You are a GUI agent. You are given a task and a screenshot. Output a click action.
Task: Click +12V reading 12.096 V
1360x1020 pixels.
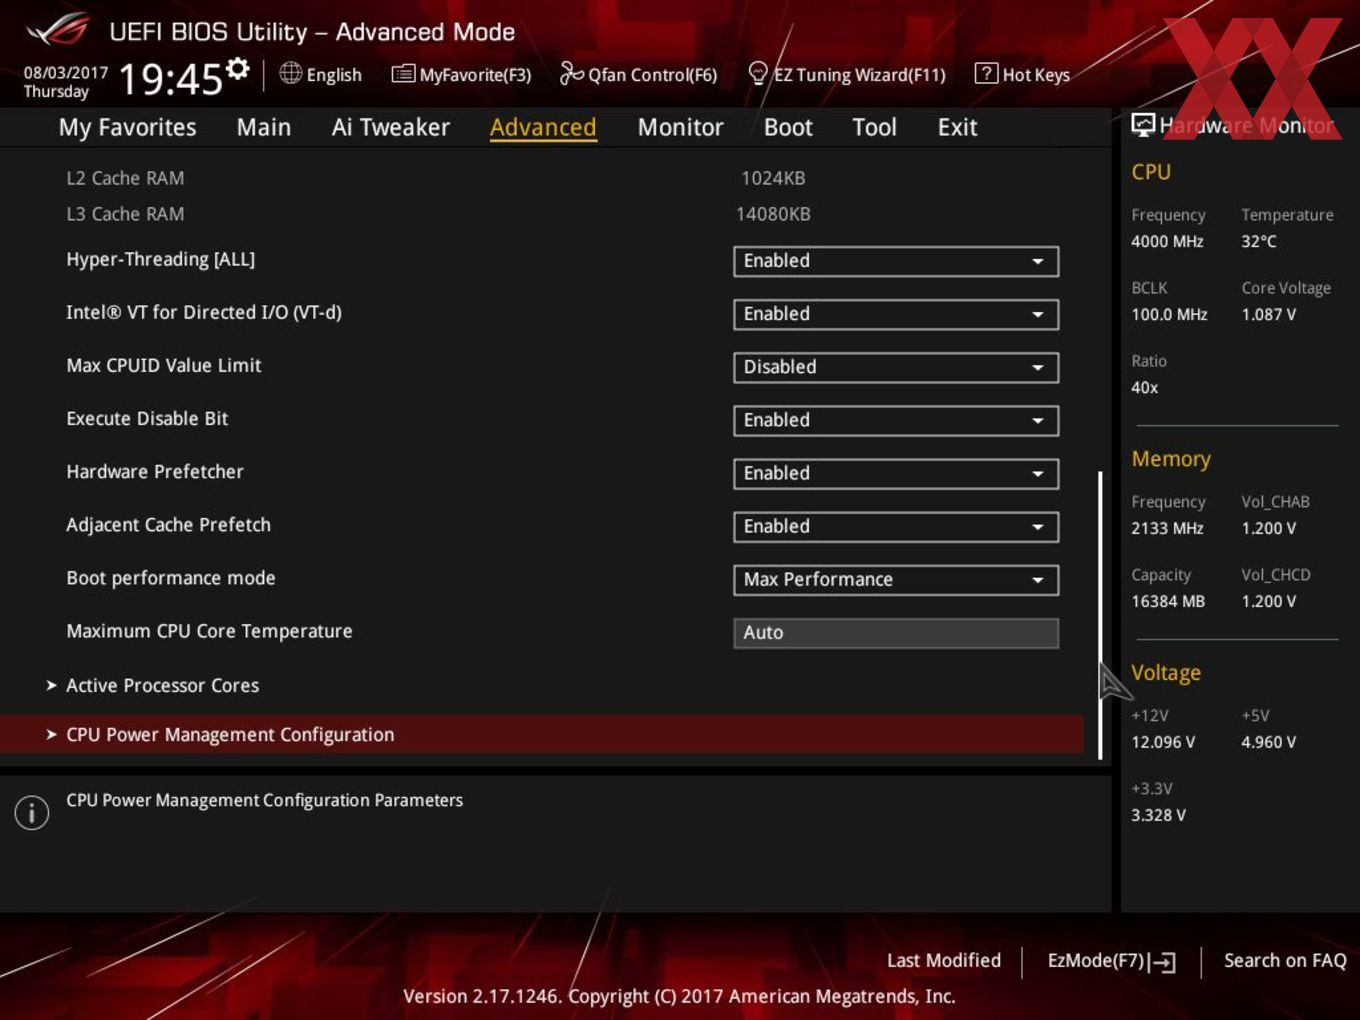point(1163,742)
